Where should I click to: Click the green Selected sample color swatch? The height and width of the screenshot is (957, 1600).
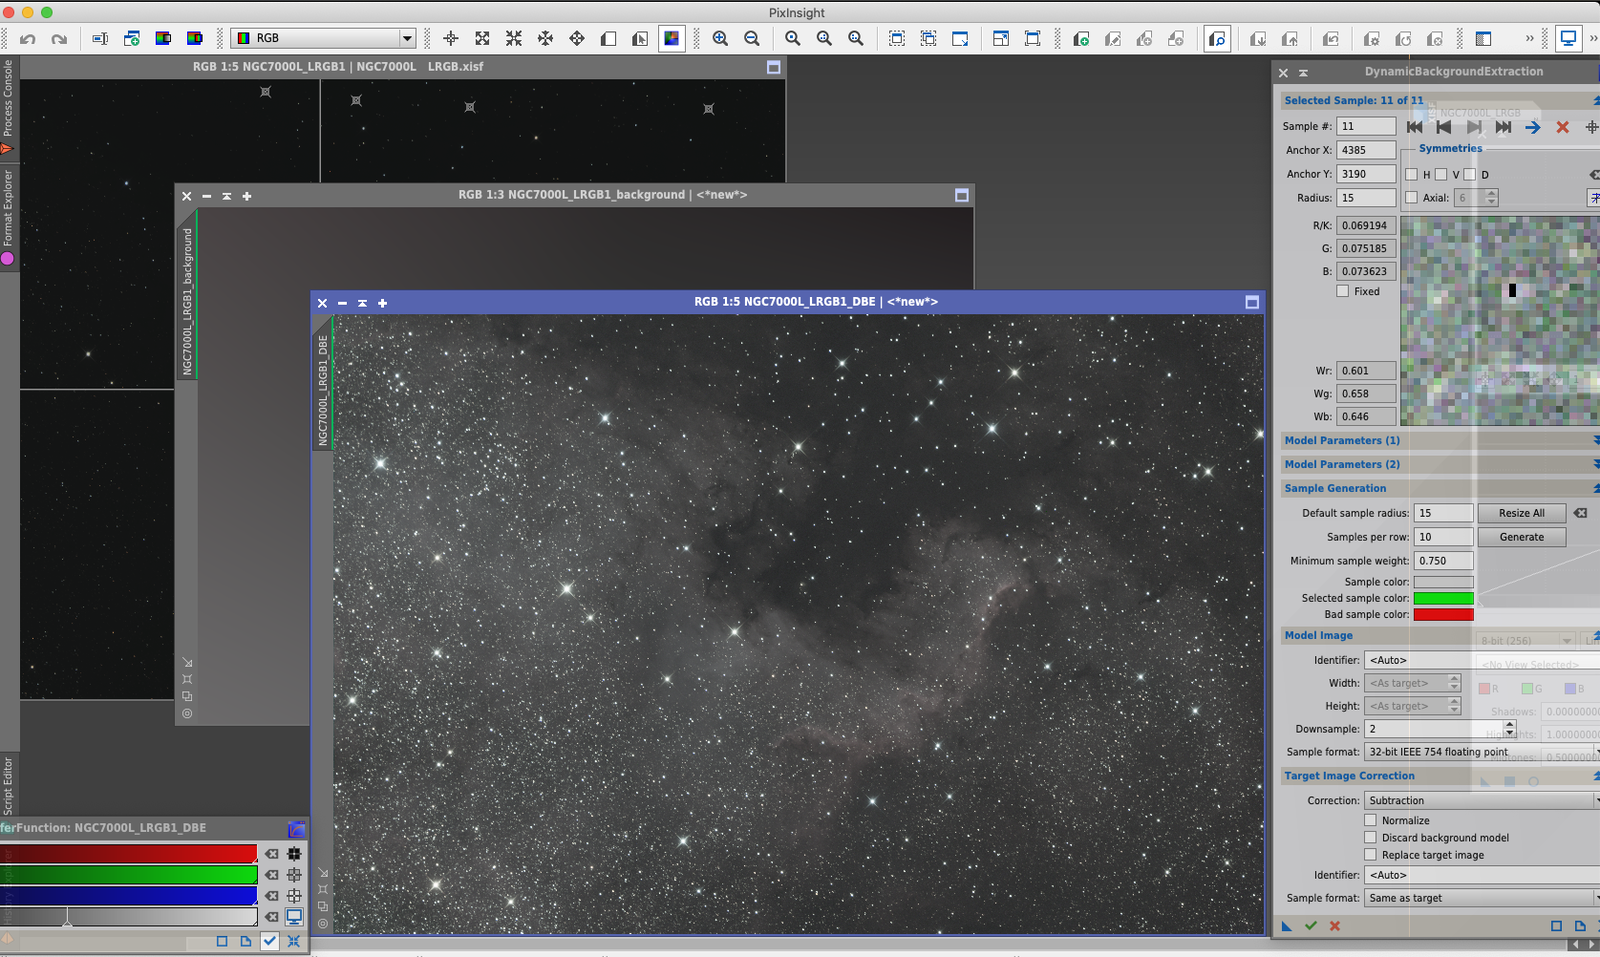coord(1443,598)
